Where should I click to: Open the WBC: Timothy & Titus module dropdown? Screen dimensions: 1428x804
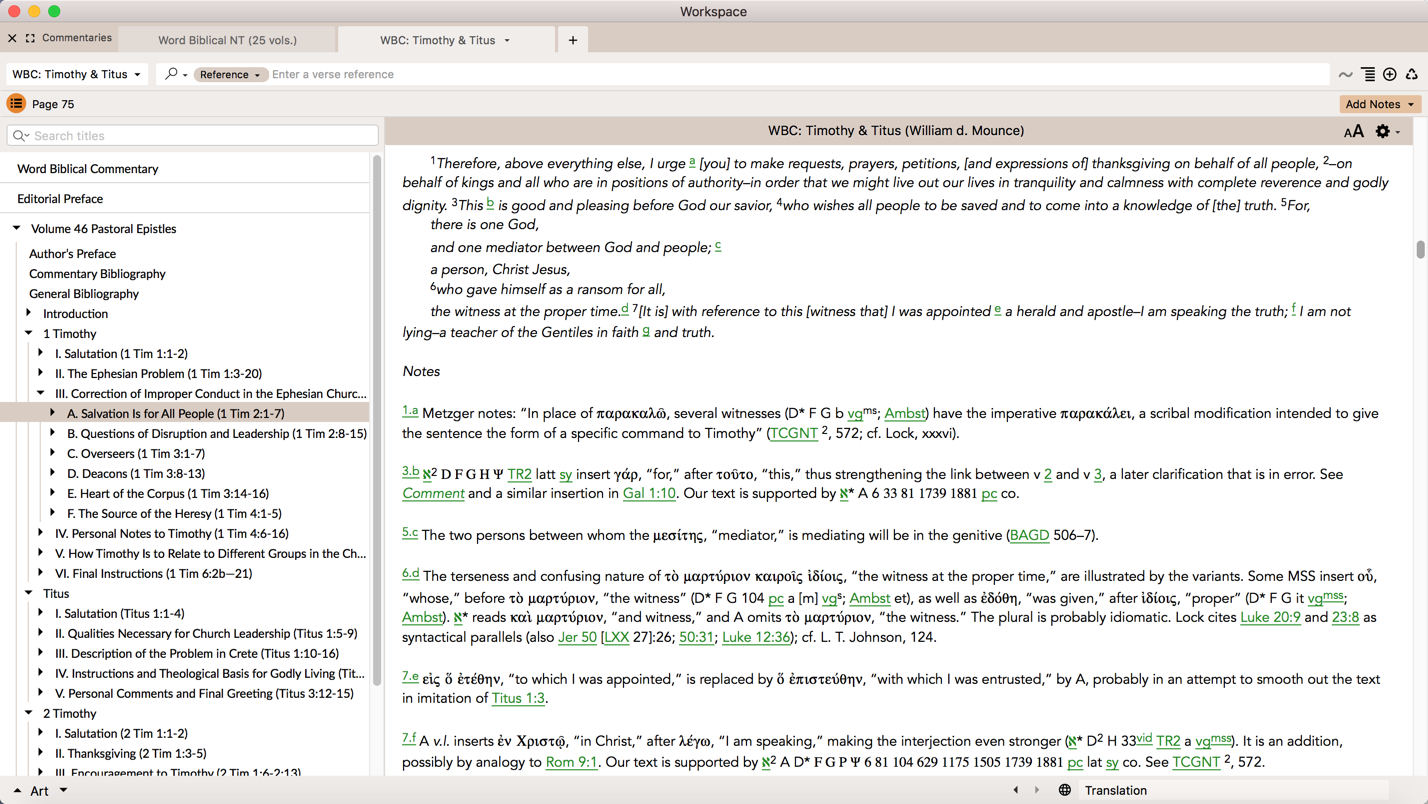(x=77, y=74)
